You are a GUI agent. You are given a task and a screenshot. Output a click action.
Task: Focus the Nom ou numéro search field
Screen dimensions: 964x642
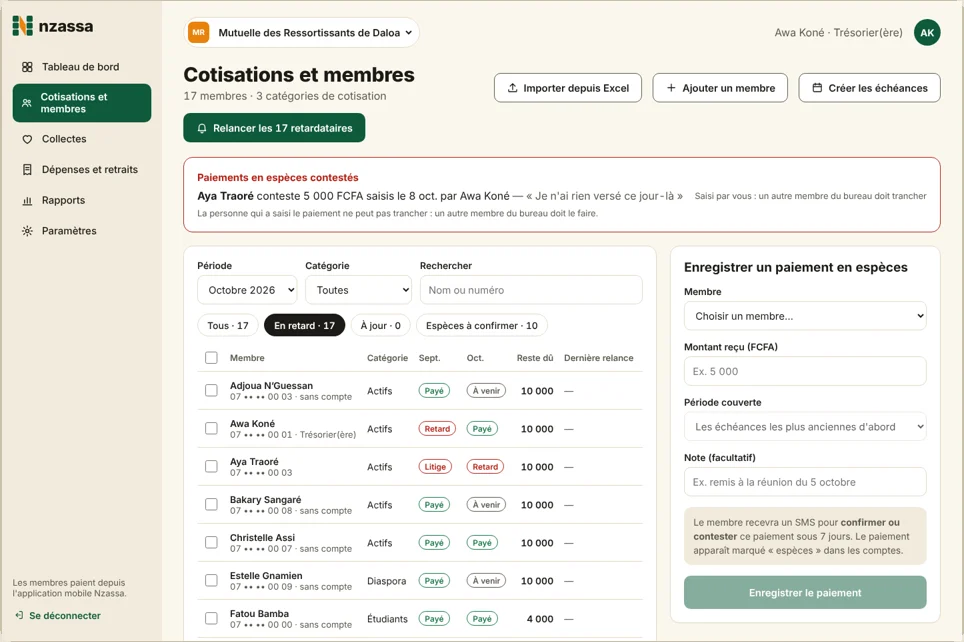531,290
